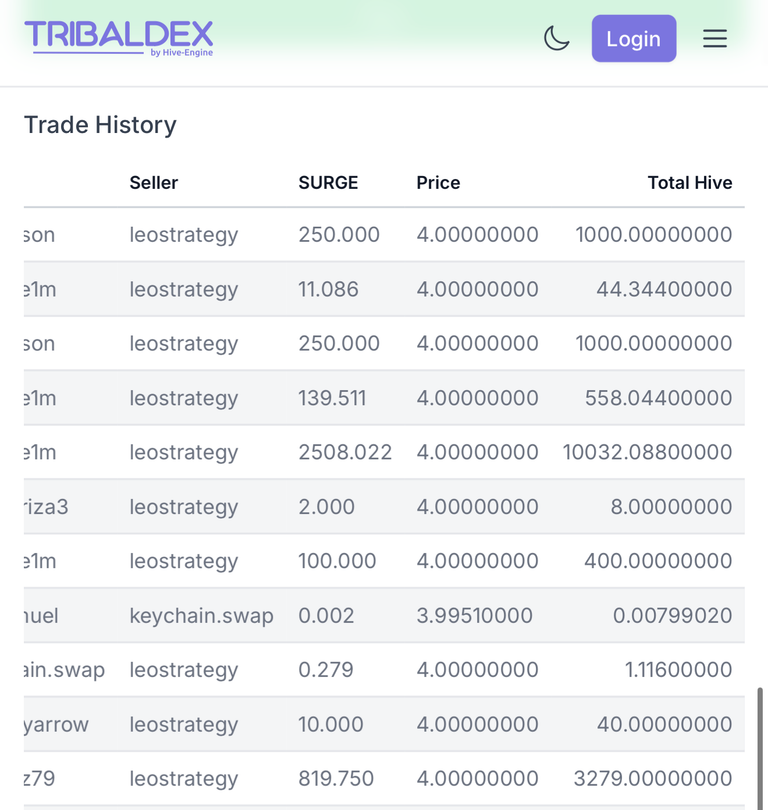The height and width of the screenshot is (810, 768).
Task: Click the 3279.00000000 total Hive value
Action: pos(653,778)
